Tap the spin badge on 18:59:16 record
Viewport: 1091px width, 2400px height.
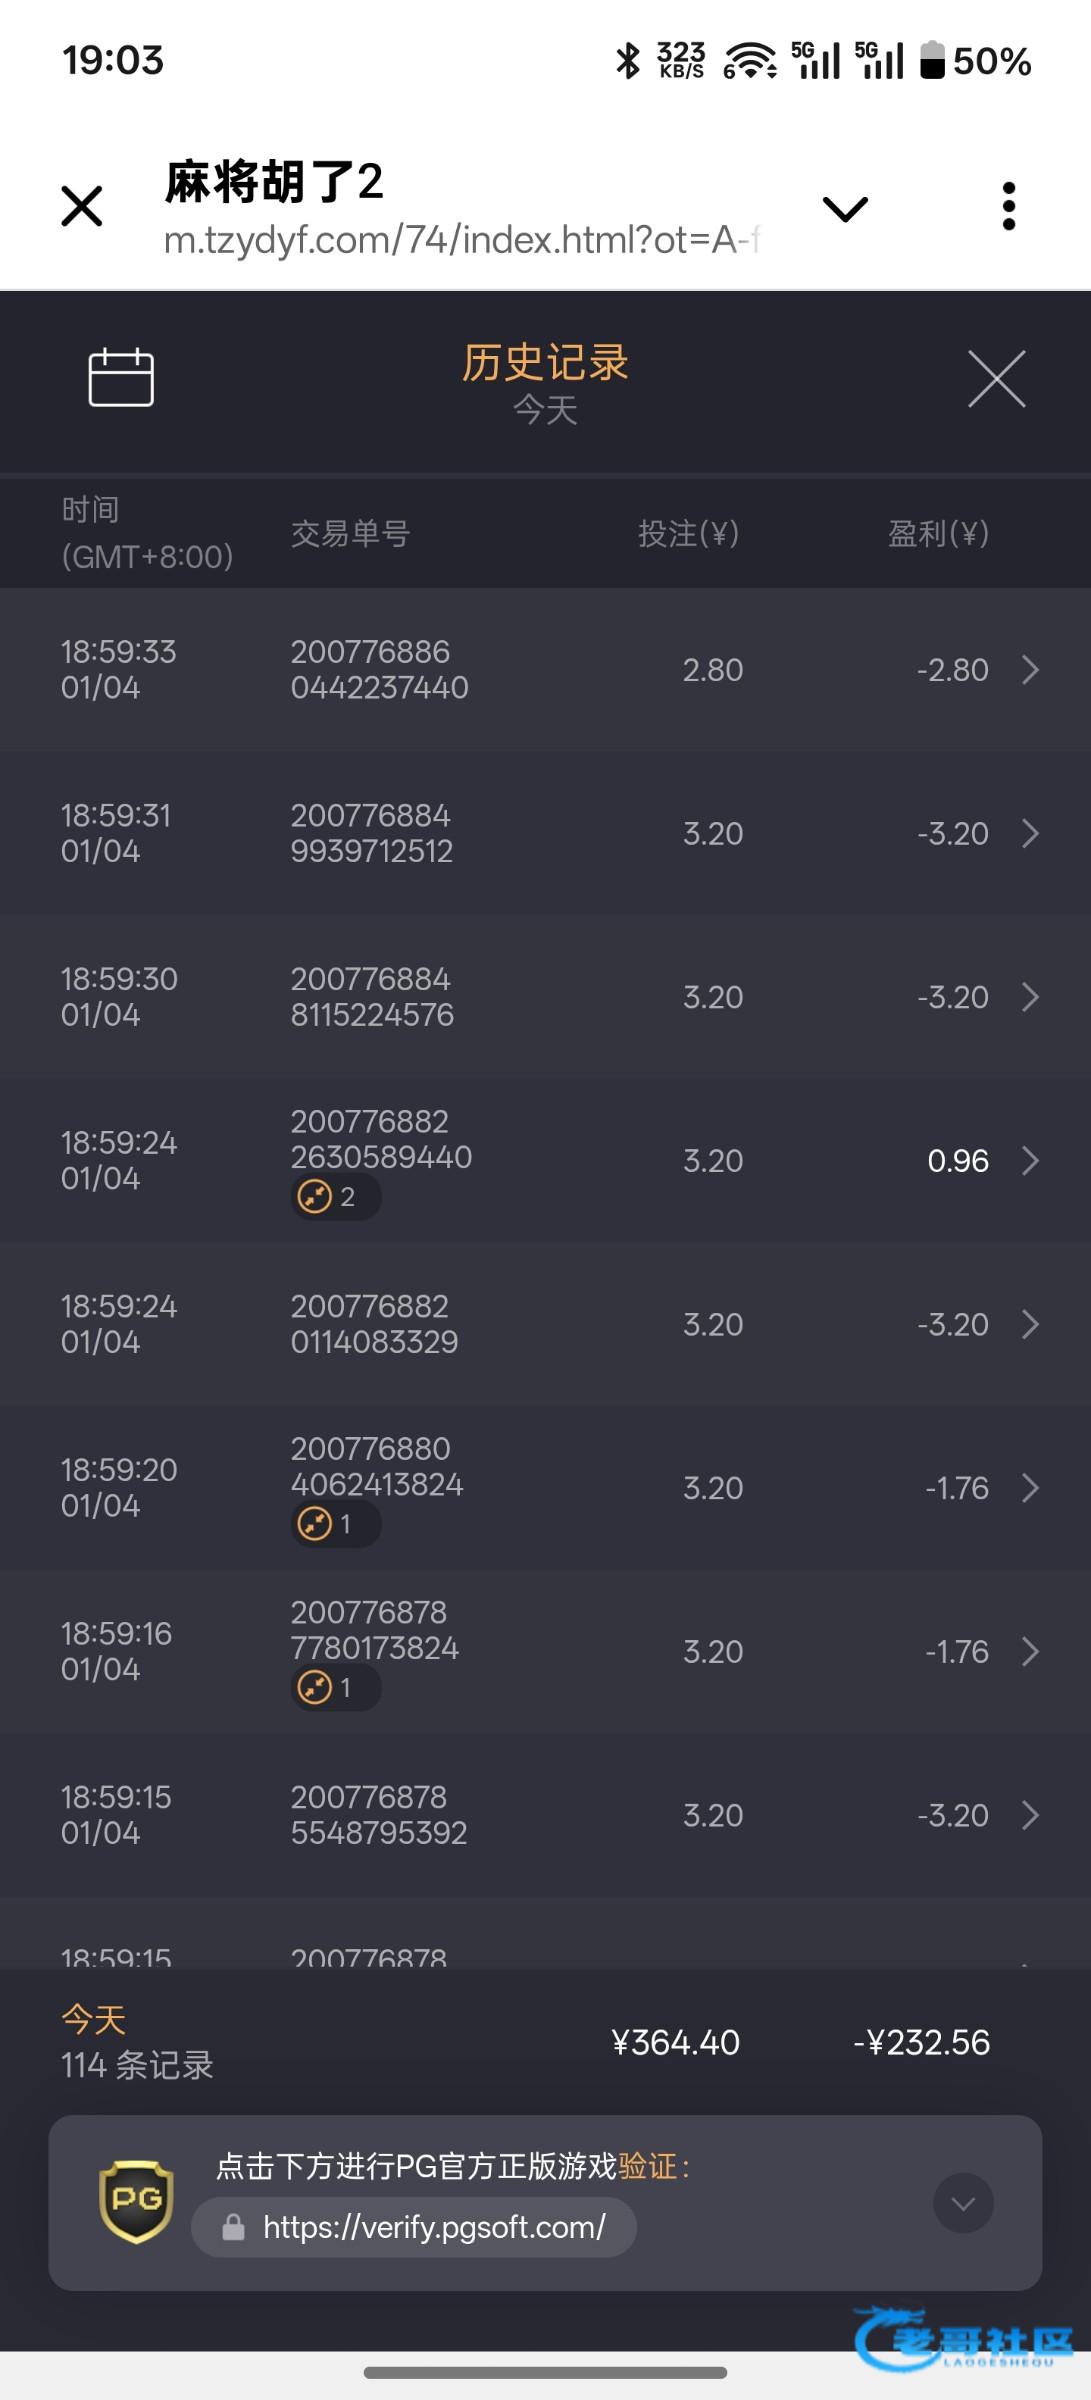tap(334, 1688)
